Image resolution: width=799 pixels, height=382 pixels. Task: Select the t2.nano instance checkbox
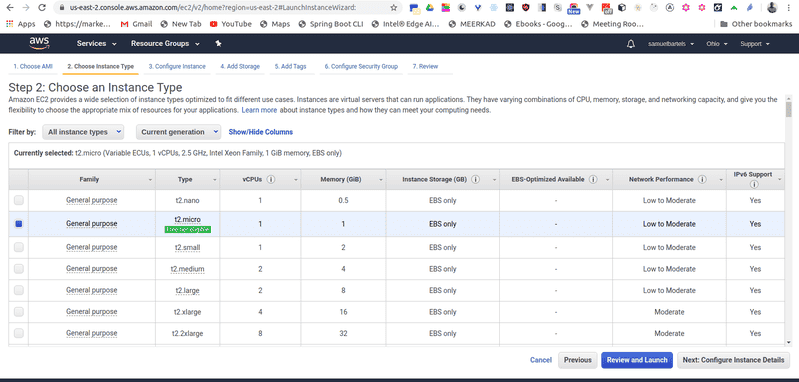click(19, 201)
